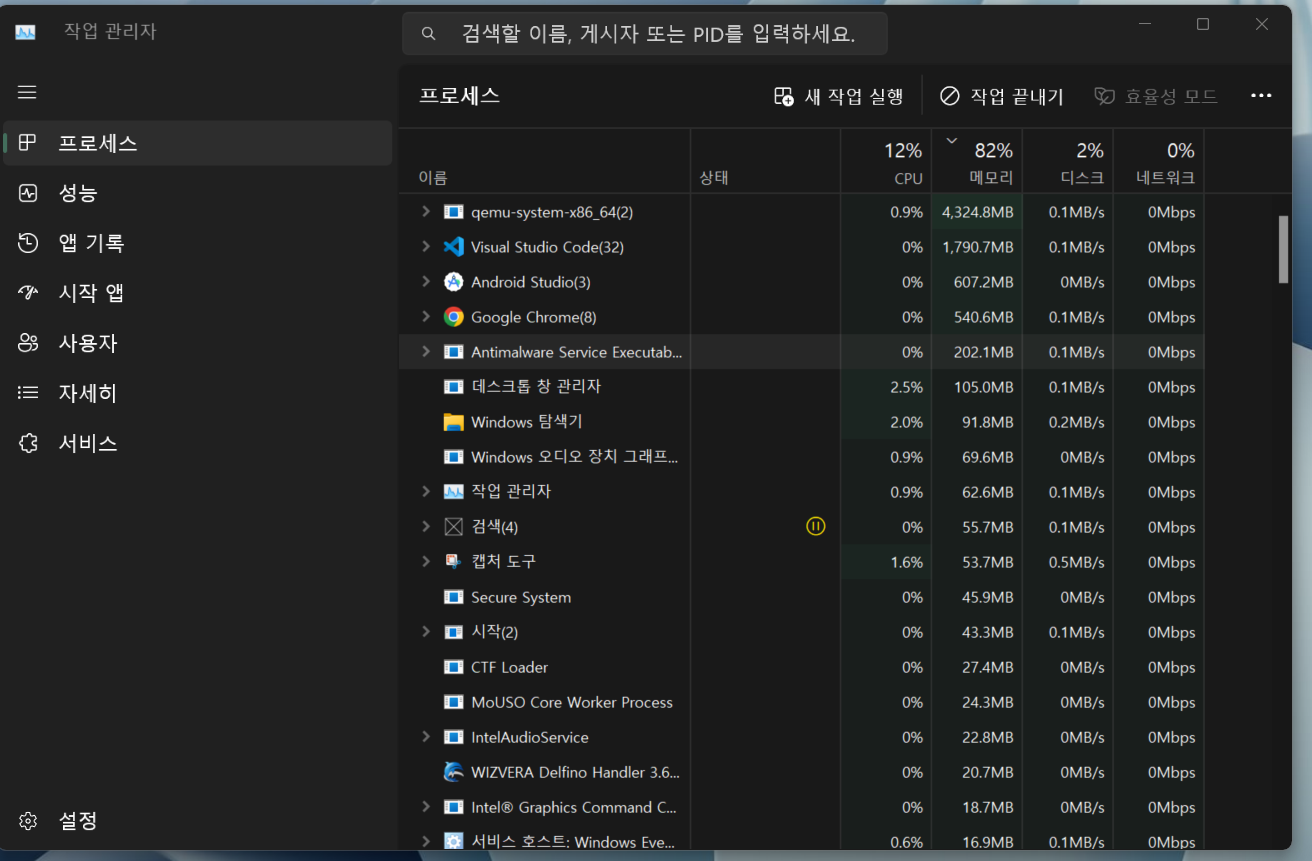This screenshot has height=861, width=1312.
Task: Select the CTF Loader process name
Action: tap(510, 667)
